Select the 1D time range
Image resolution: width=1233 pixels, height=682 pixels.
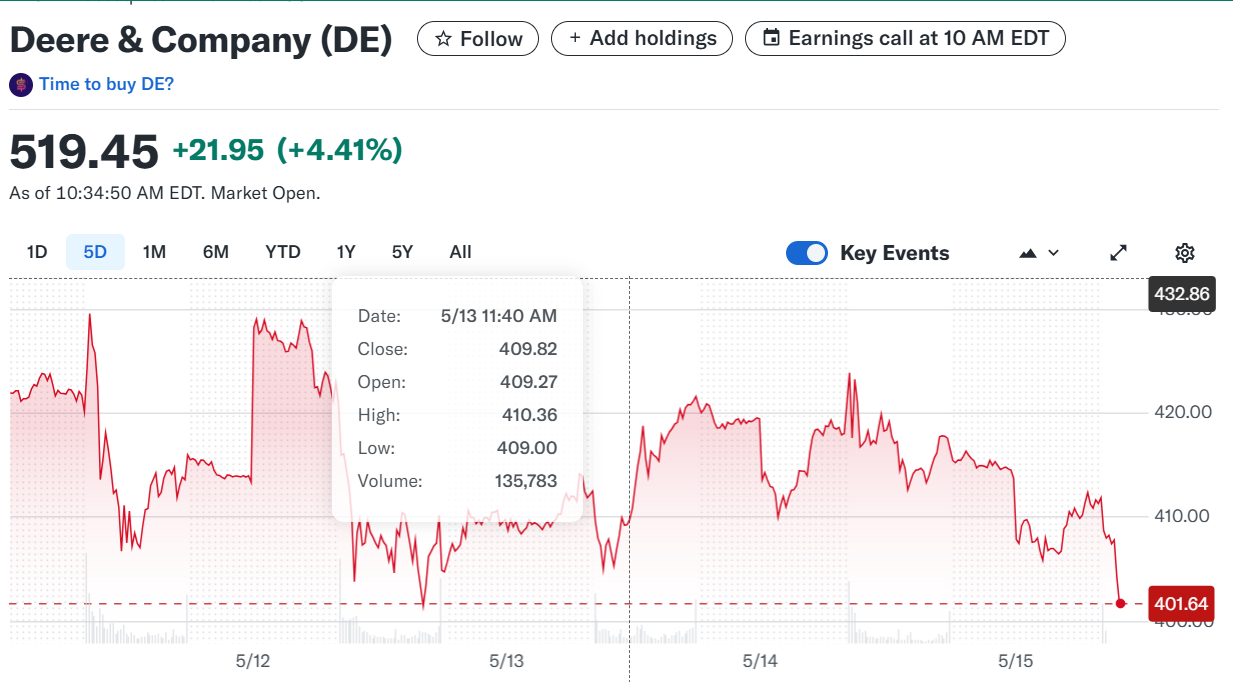coord(37,252)
